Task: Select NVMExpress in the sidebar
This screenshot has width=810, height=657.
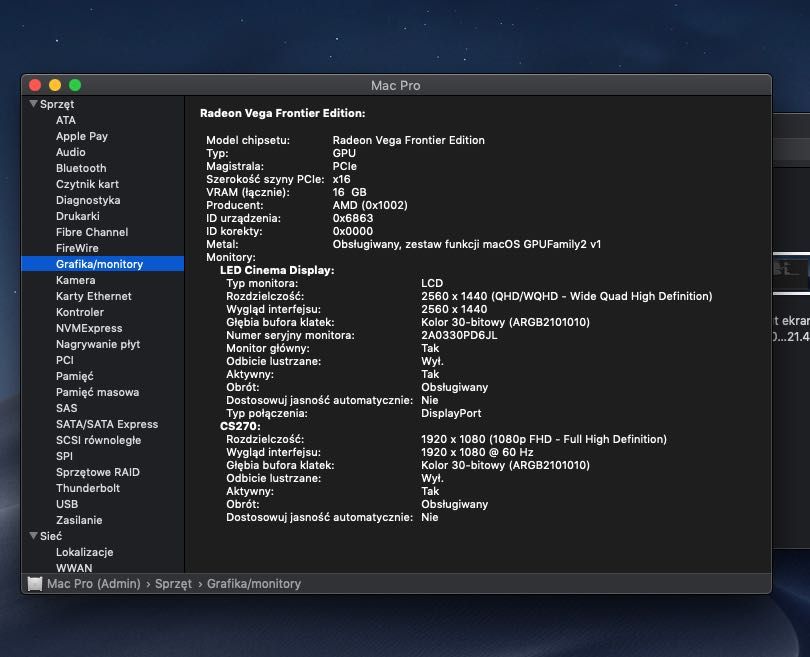Action: [x=89, y=328]
